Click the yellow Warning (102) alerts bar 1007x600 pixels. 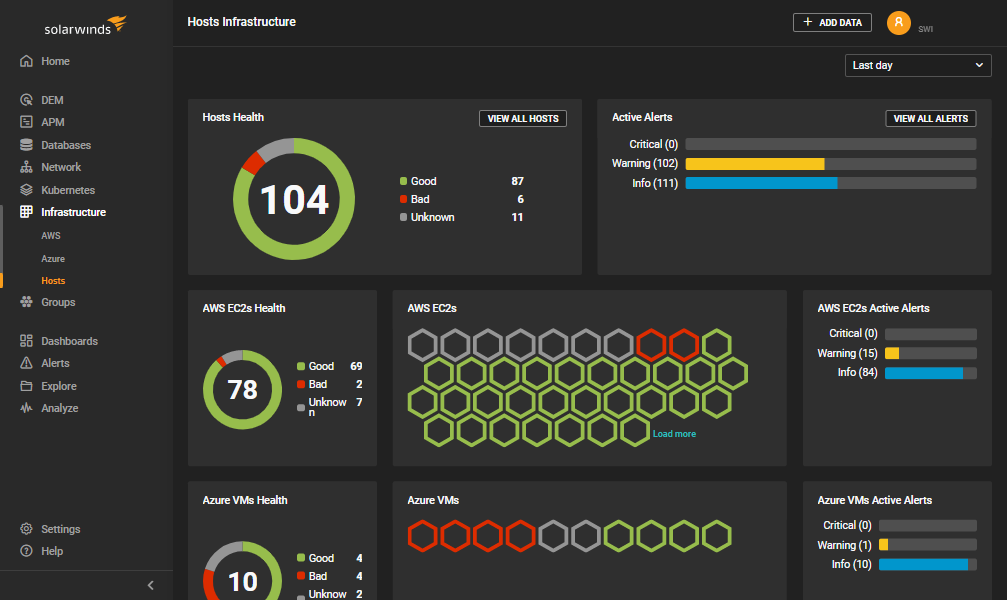click(755, 164)
